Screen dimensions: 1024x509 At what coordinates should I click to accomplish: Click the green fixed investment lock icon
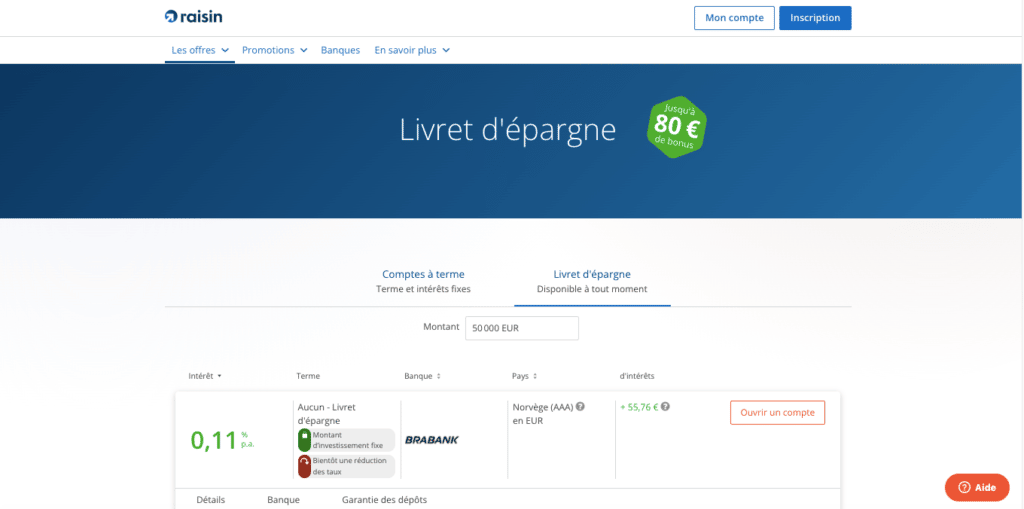point(304,440)
